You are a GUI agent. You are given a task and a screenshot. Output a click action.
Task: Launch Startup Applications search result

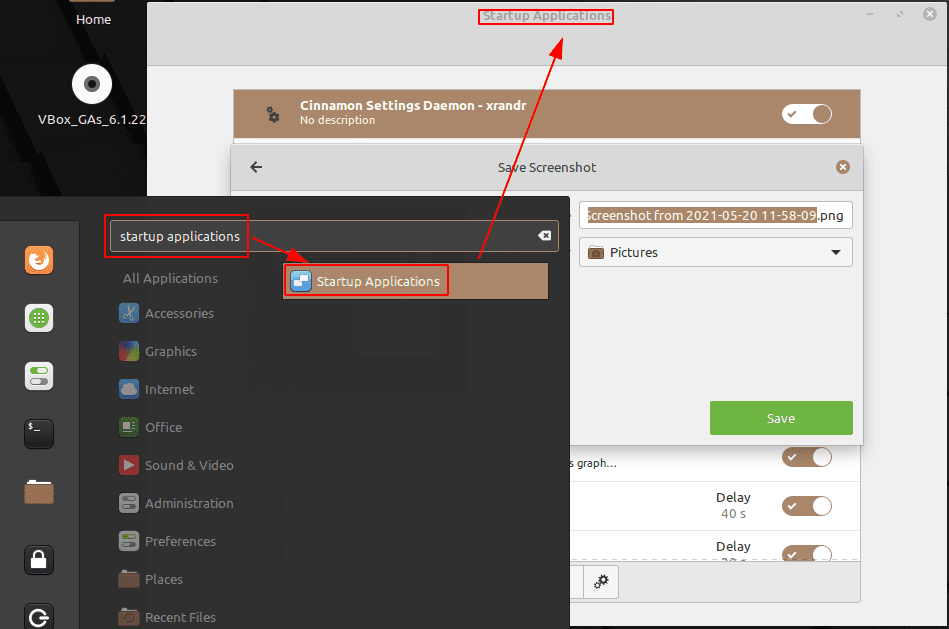point(416,281)
